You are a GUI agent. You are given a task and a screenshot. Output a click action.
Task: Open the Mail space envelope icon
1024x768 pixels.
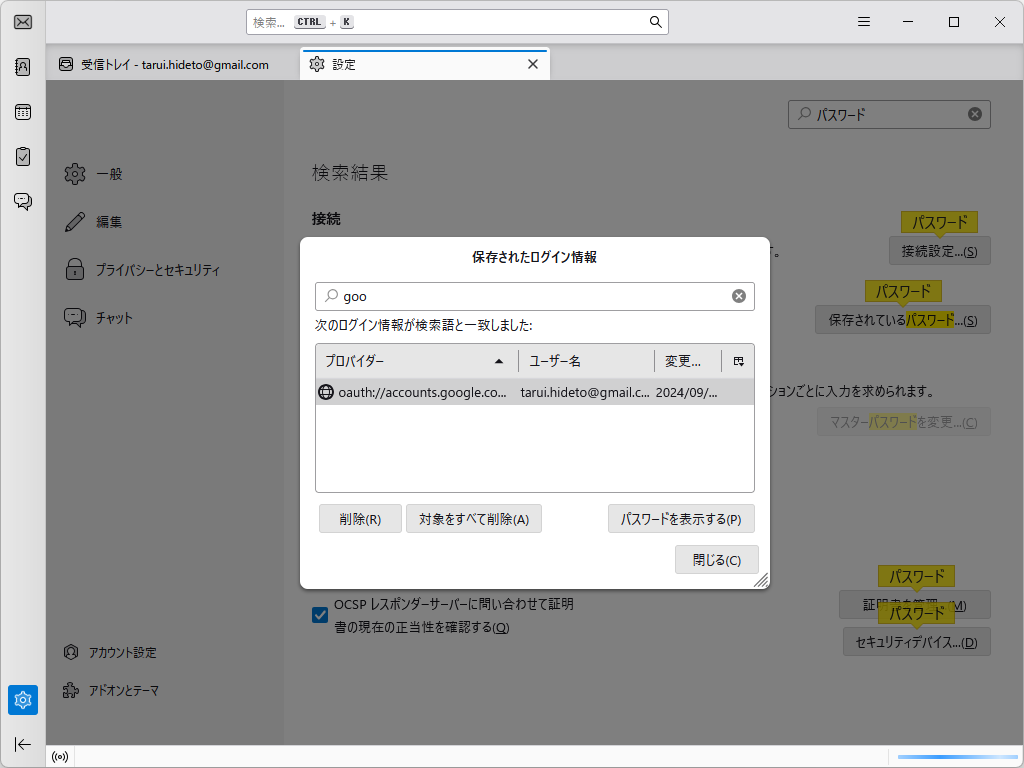[x=22, y=21]
